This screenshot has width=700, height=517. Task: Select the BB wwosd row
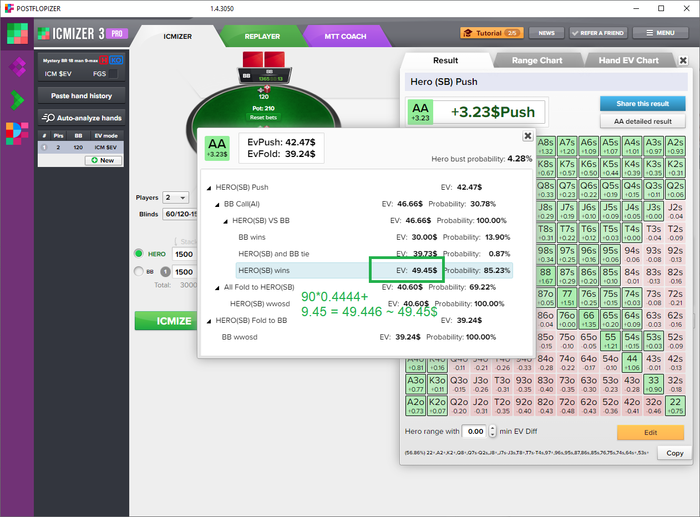pos(358,337)
